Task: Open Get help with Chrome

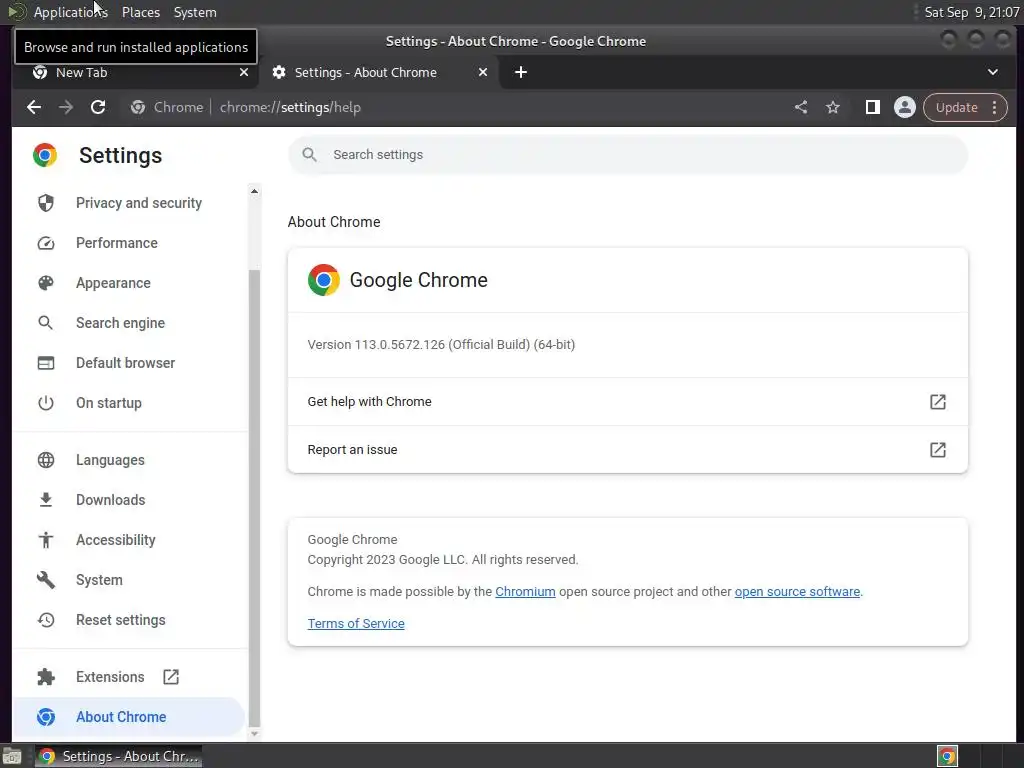Action: pyautogui.click(x=628, y=402)
